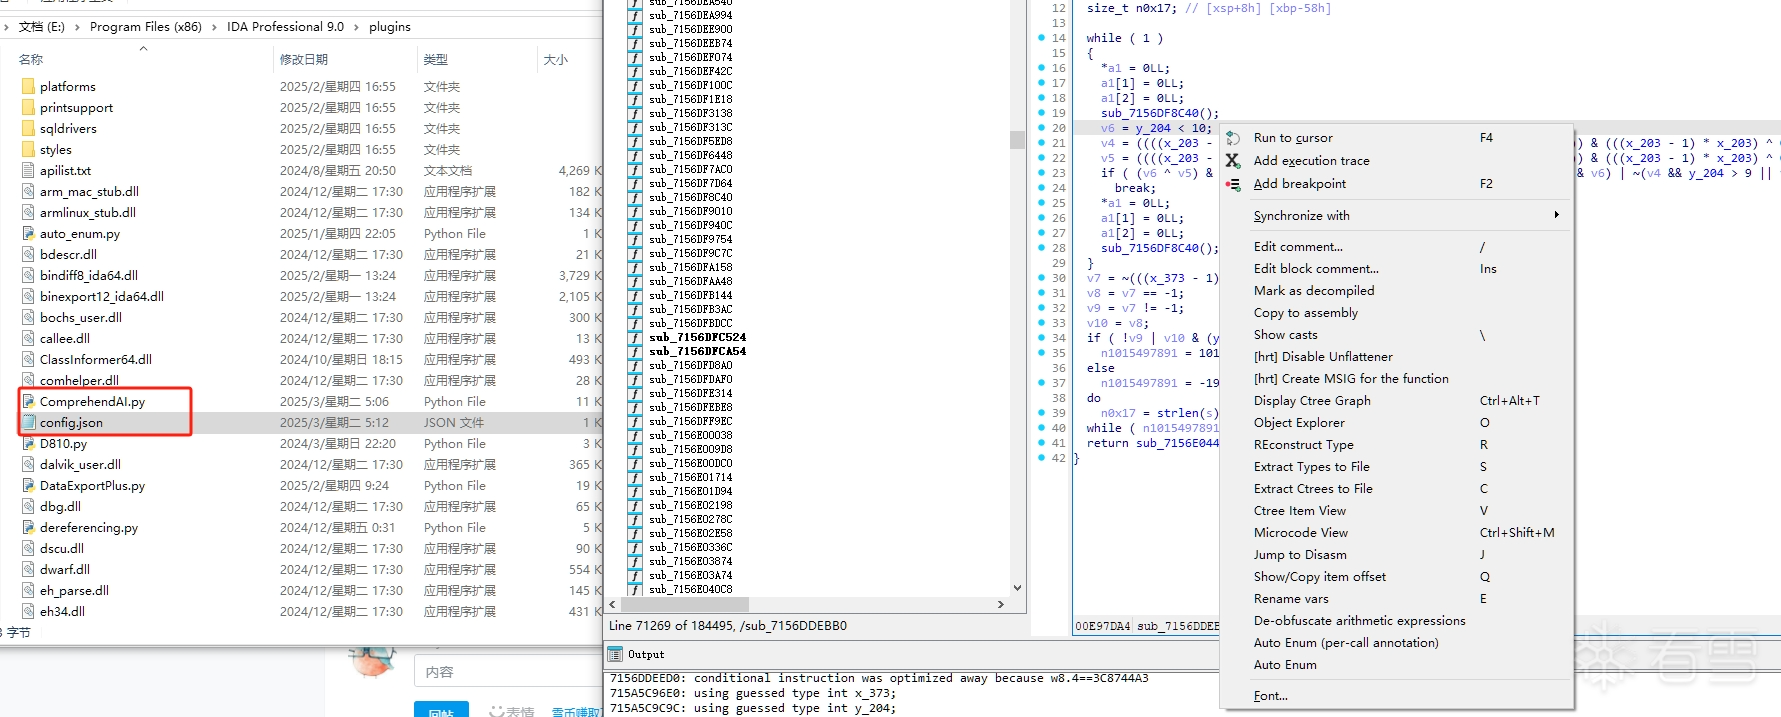This screenshot has height=717, width=1781.
Task: Expand the Synchronize with submenu arrow
Action: [x=1556, y=215]
